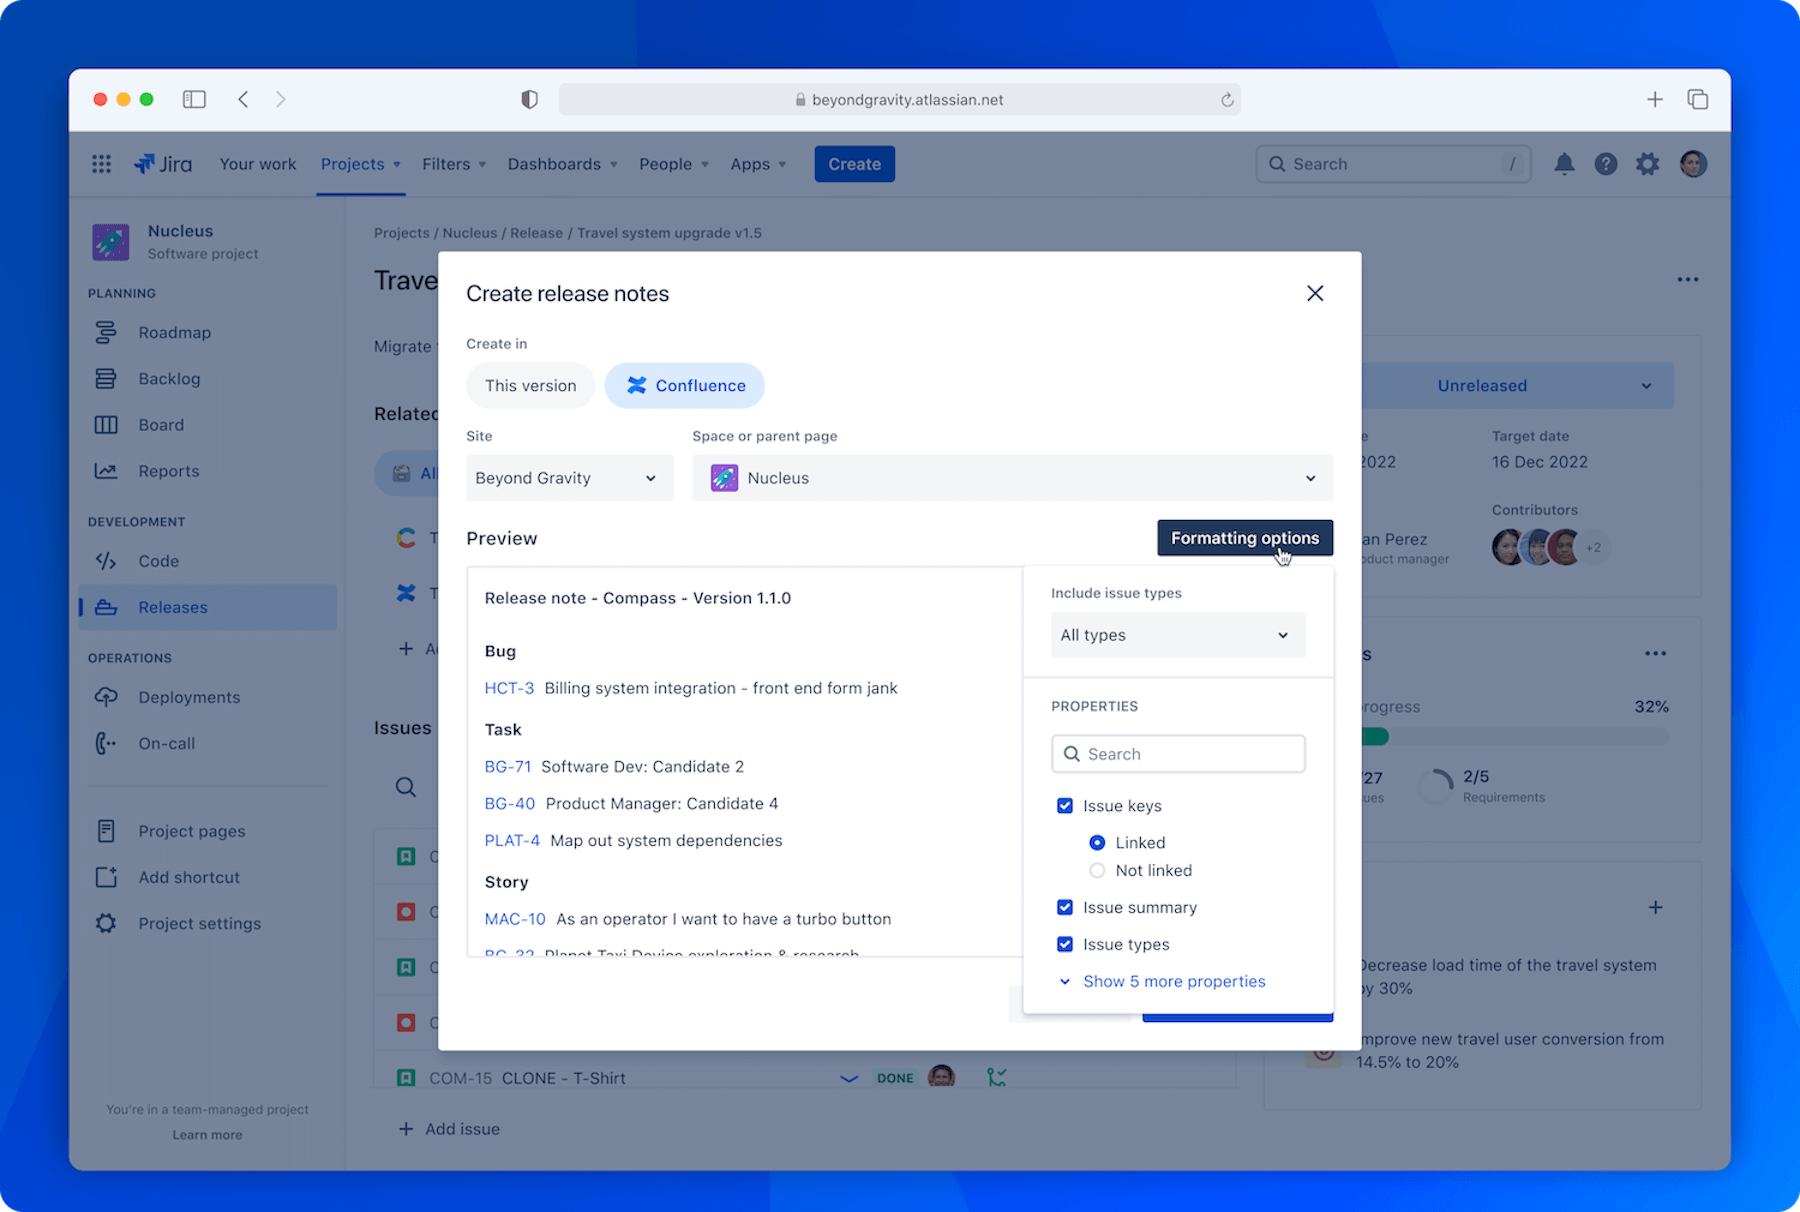Click the Roadmap icon in the sidebar
Viewport: 1800px width, 1212px height.
point(106,332)
